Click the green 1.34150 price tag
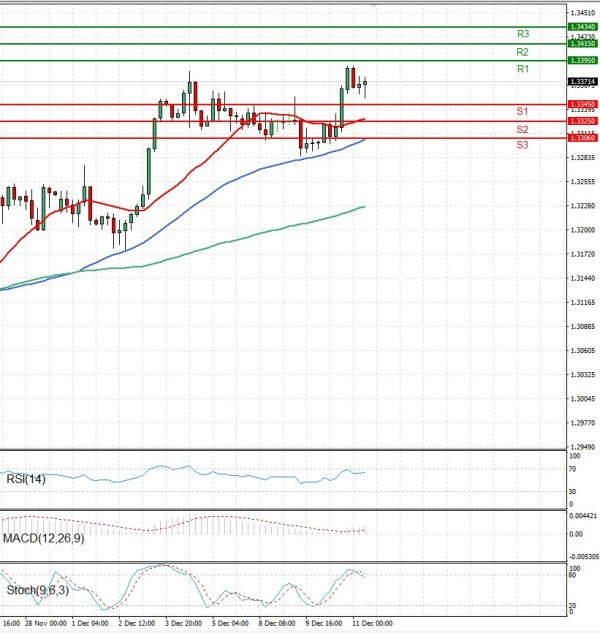 pos(581,44)
